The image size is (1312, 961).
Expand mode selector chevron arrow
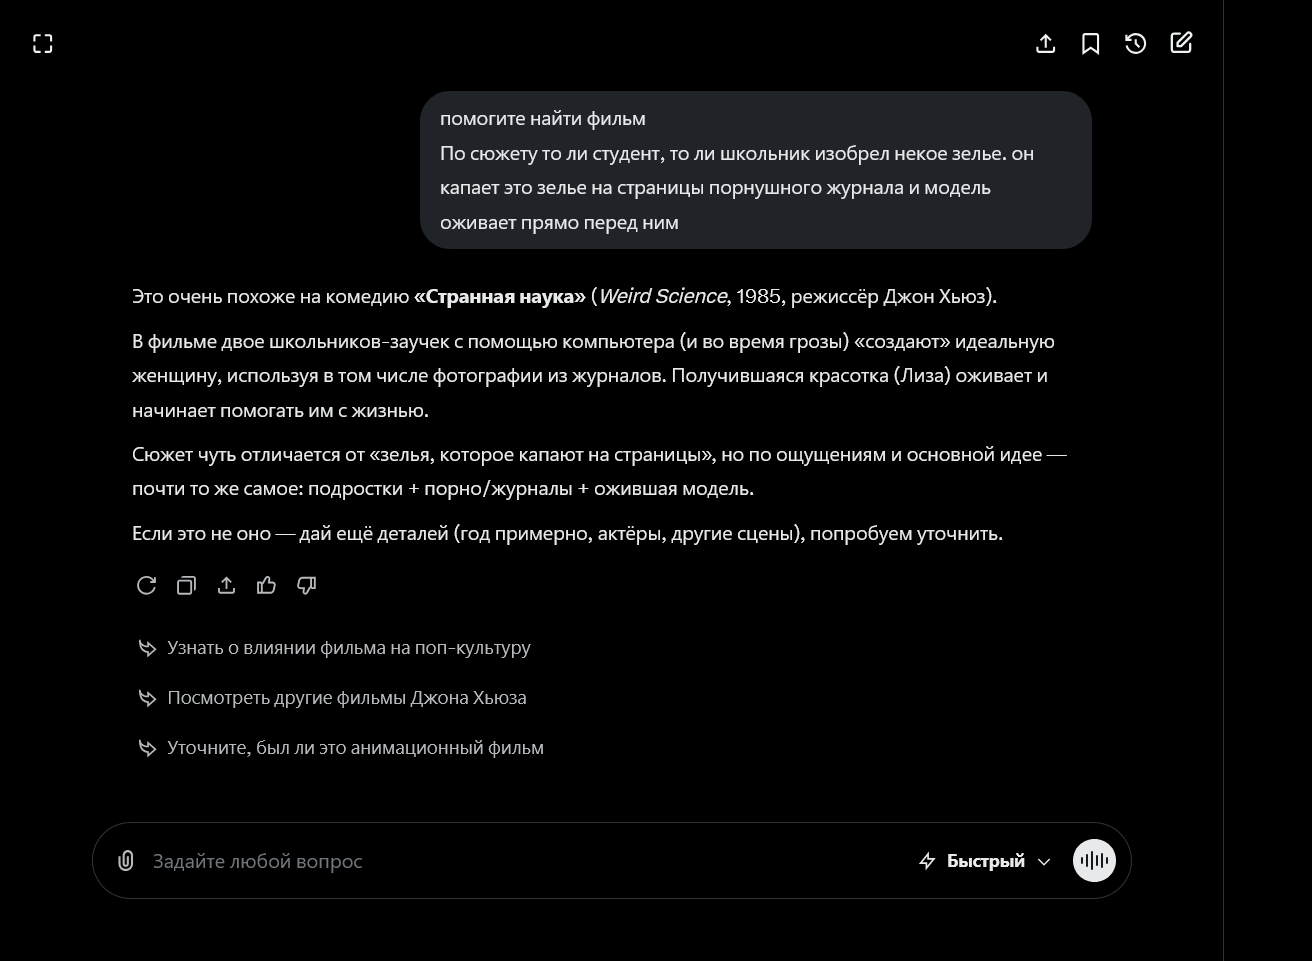coord(1044,861)
